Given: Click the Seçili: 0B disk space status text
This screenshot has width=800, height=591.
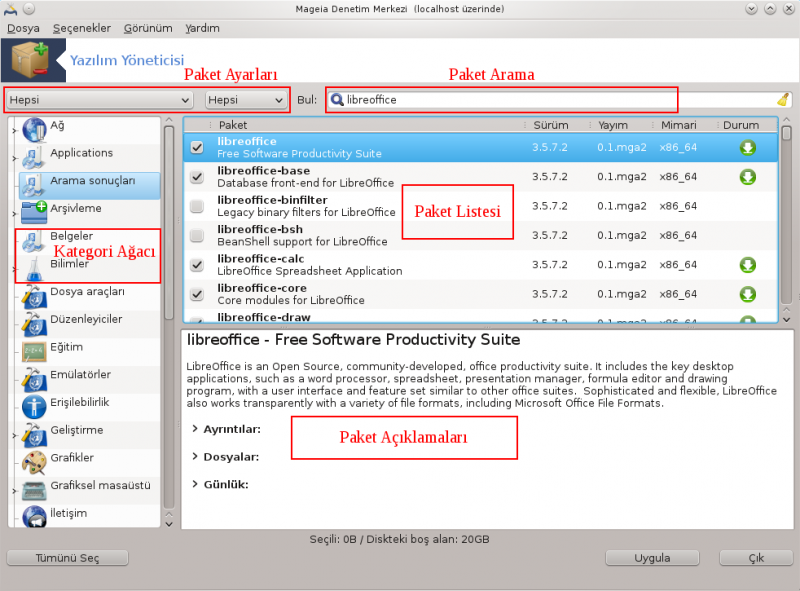Looking at the screenshot, I should 399,539.
